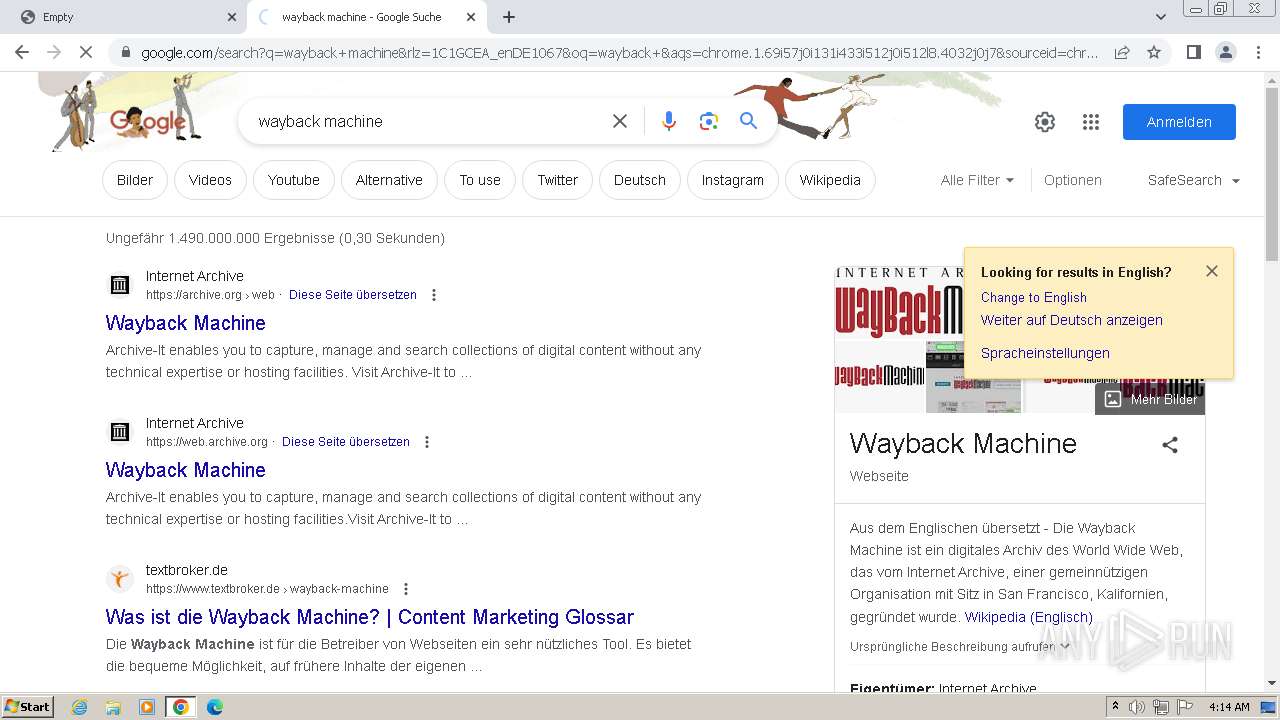
Task: Expand Ursprüngliche Beschreibung aufrufen
Action: click(959, 647)
